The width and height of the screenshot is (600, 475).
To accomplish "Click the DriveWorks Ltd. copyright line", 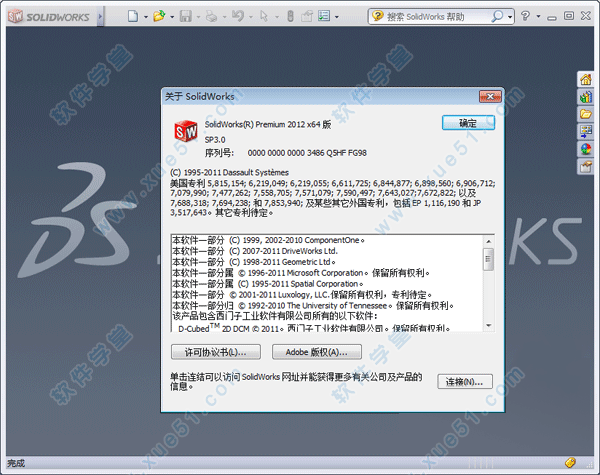I will point(255,251).
